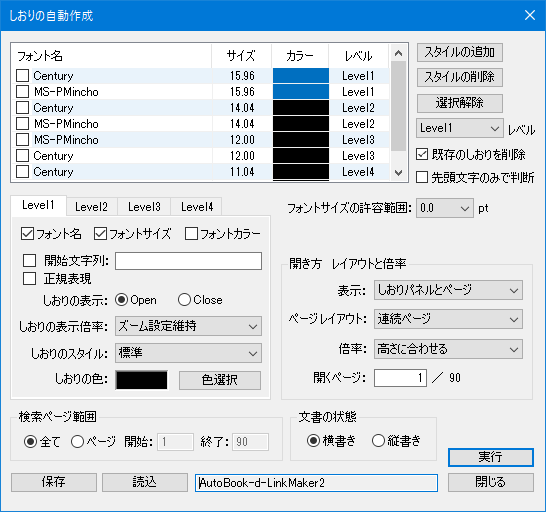Open the Level1 level dropdown
Screen dimensions: 546x512
[460, 128]
